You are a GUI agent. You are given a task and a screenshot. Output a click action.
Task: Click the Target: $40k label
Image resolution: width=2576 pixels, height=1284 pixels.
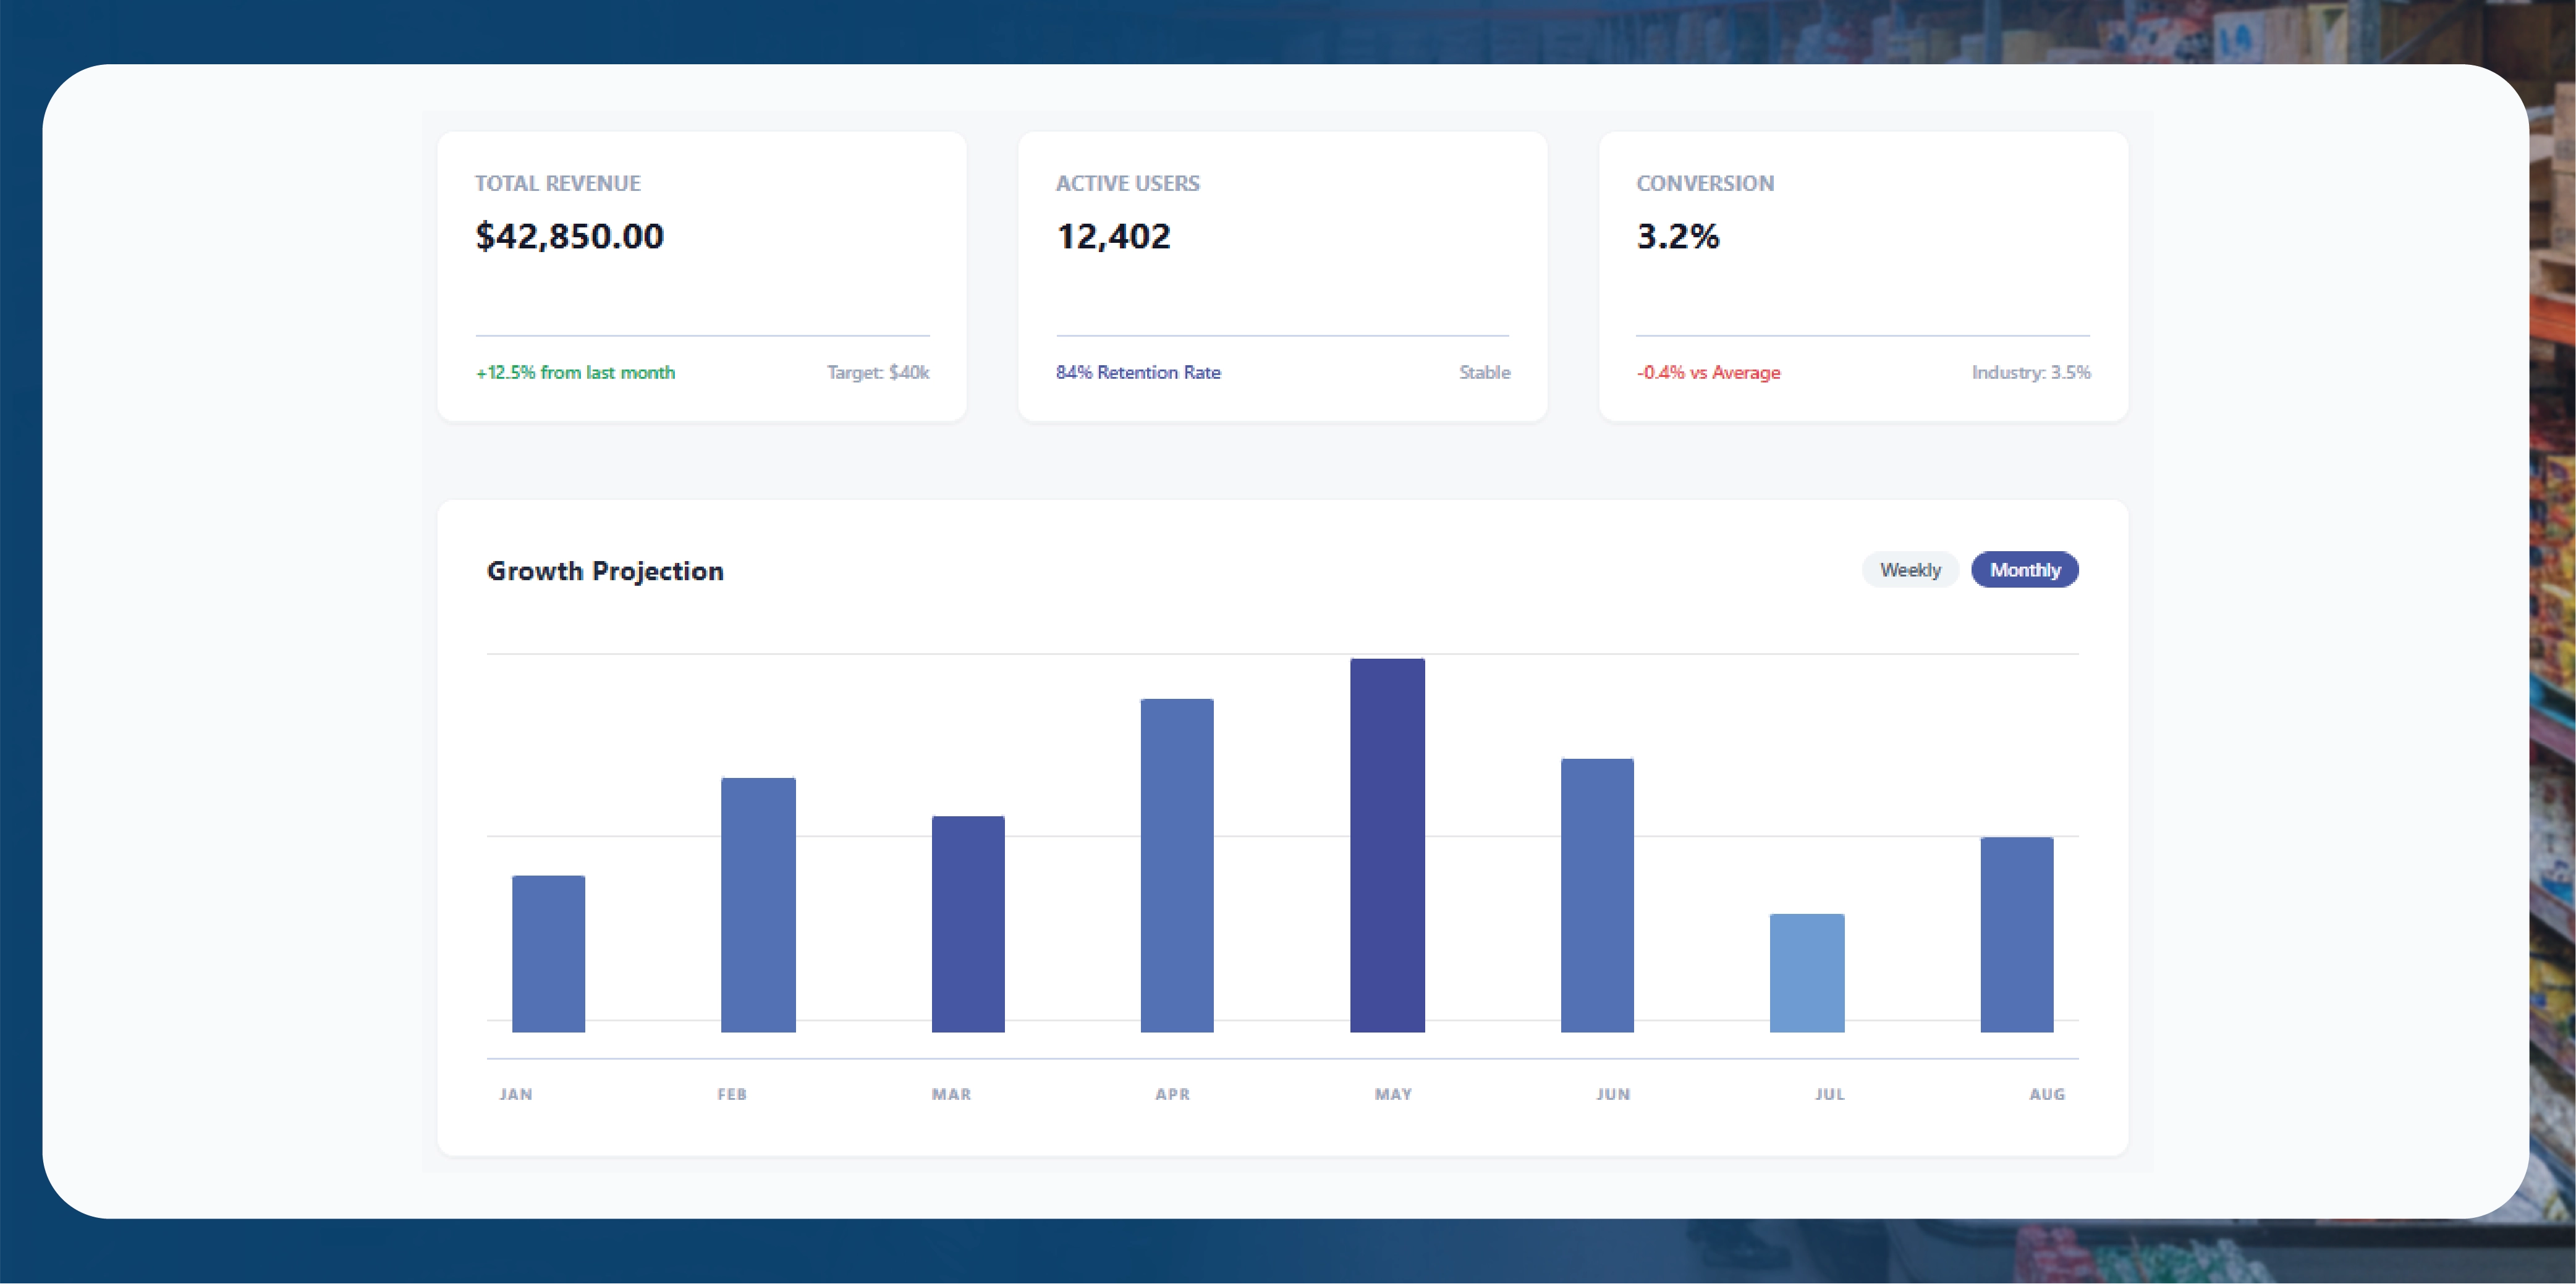pos(877,372)
